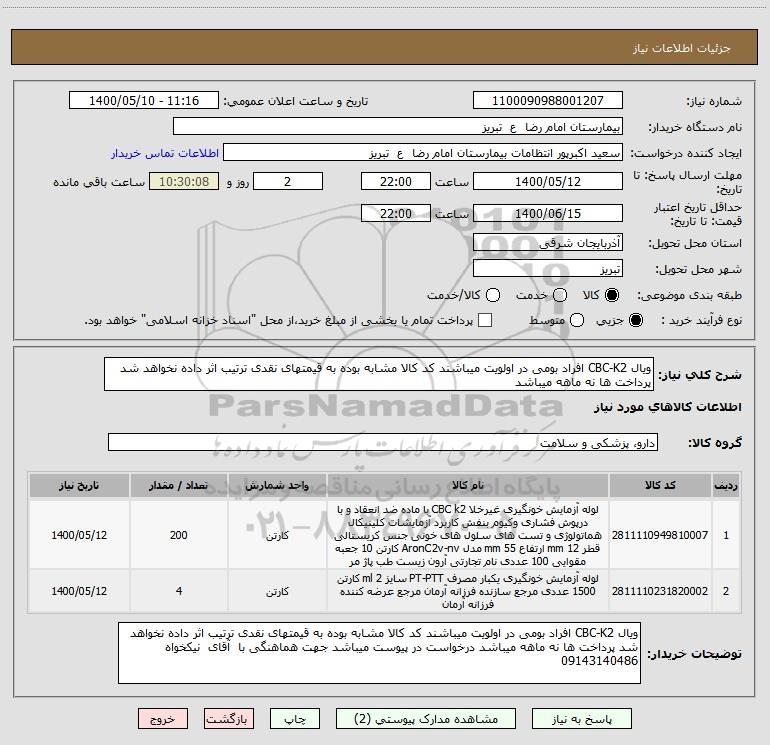
Task: Click quantity cell 4 in row 2
Action: coord(179,591)
